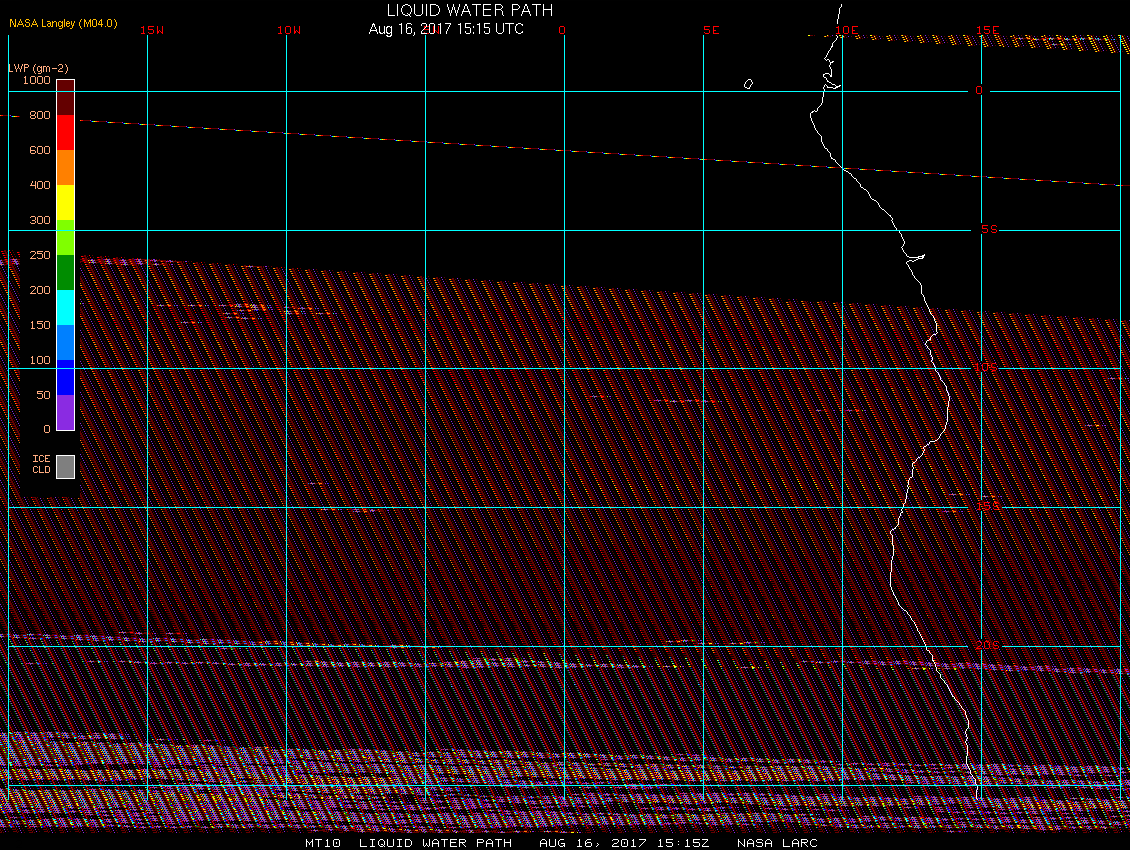Choose the dark green 200–250 legend swatch
1130x850 pixels.
coord(66,273)
